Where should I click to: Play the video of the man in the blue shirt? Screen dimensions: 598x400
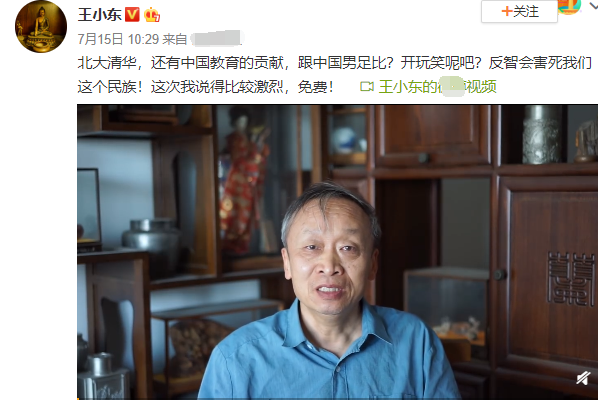(x=338, y=252)
